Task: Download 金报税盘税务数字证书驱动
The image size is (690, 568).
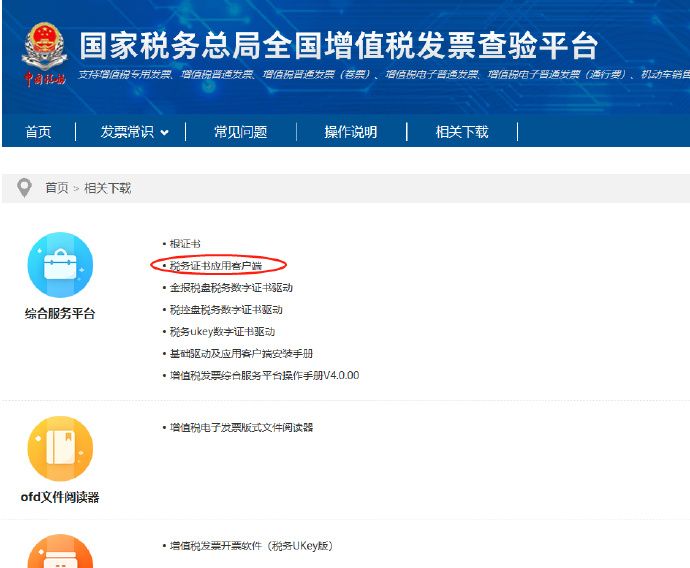Action: pyautogui.click(x=231, y=287)
